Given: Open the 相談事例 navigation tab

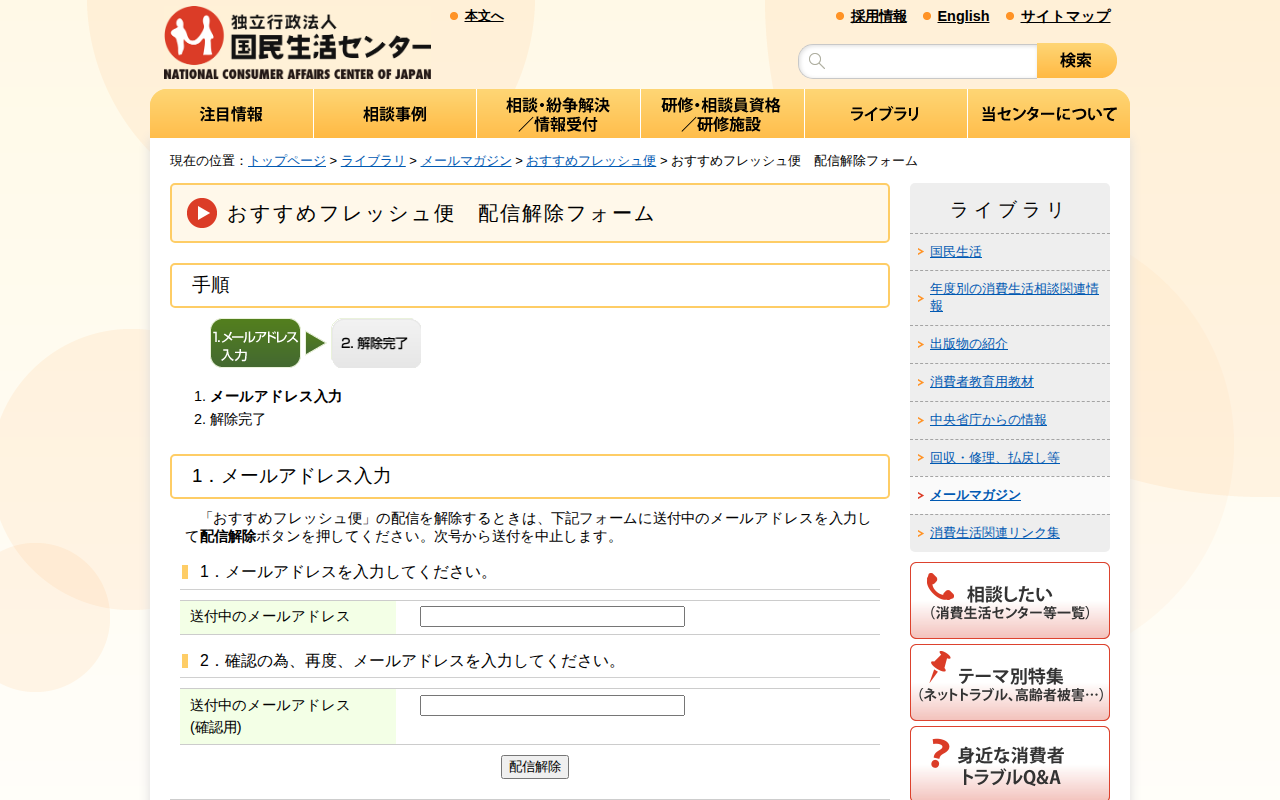Looking at the screenshot, I should tap(395, 114).
